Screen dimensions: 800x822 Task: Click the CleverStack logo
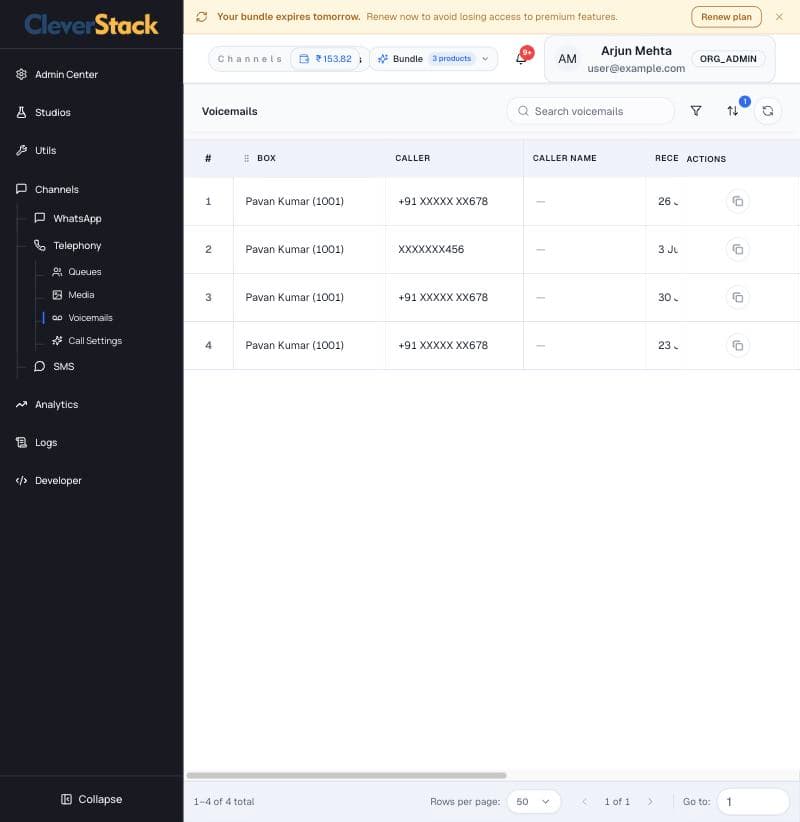91,25
